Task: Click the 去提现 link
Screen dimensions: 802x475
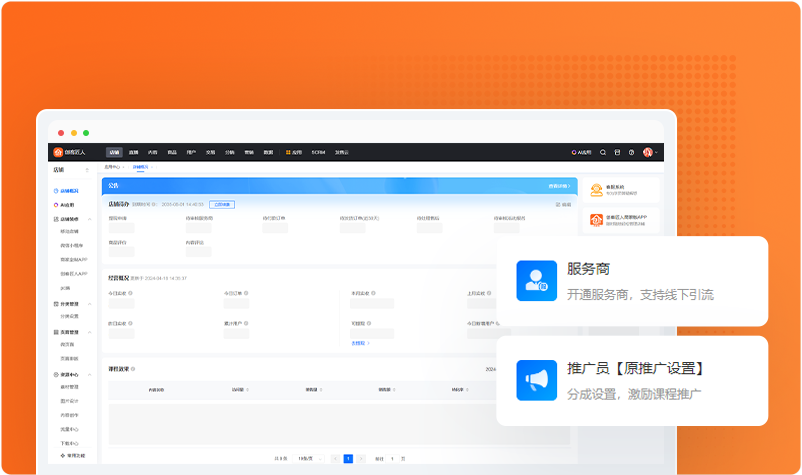Action: point(360,343)
